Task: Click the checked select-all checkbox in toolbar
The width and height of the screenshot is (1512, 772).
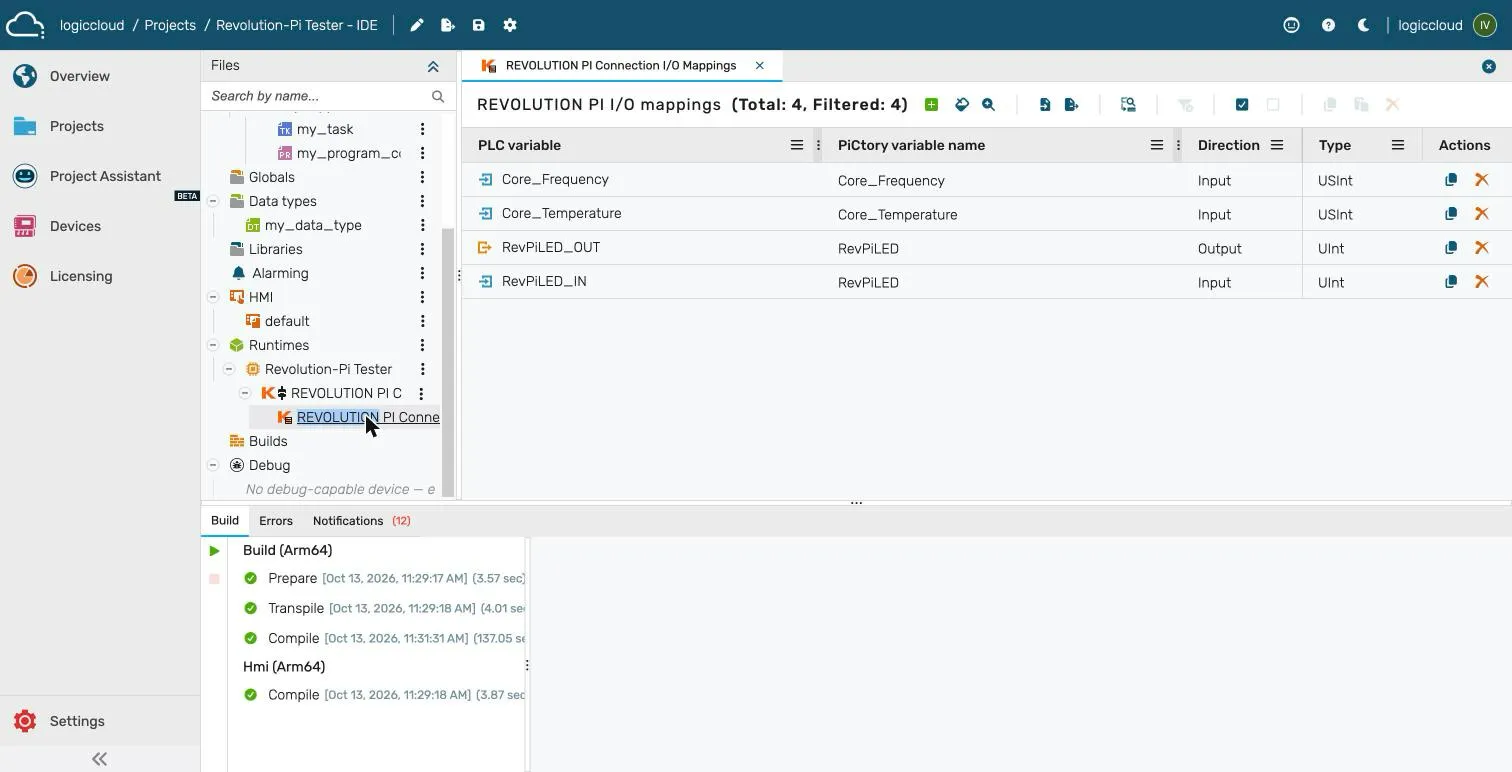Action: pos(1242,105)
